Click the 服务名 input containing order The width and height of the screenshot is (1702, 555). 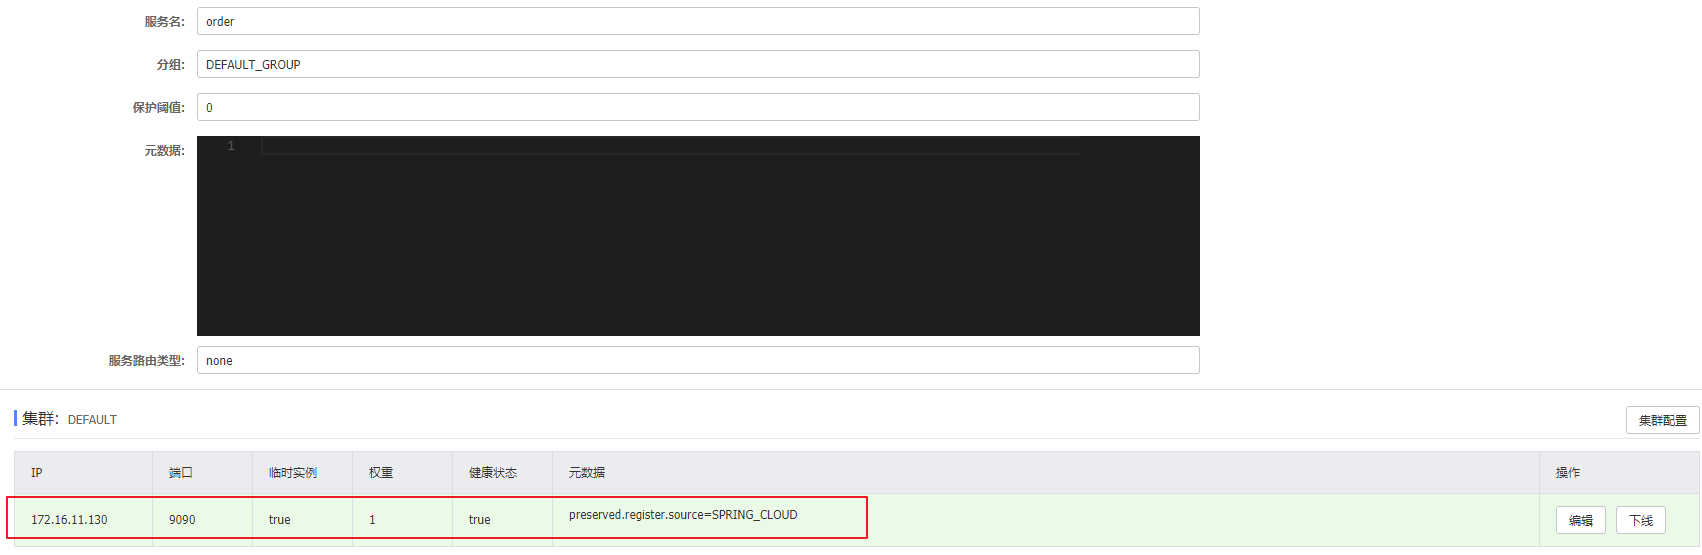(x=697, y=21)
